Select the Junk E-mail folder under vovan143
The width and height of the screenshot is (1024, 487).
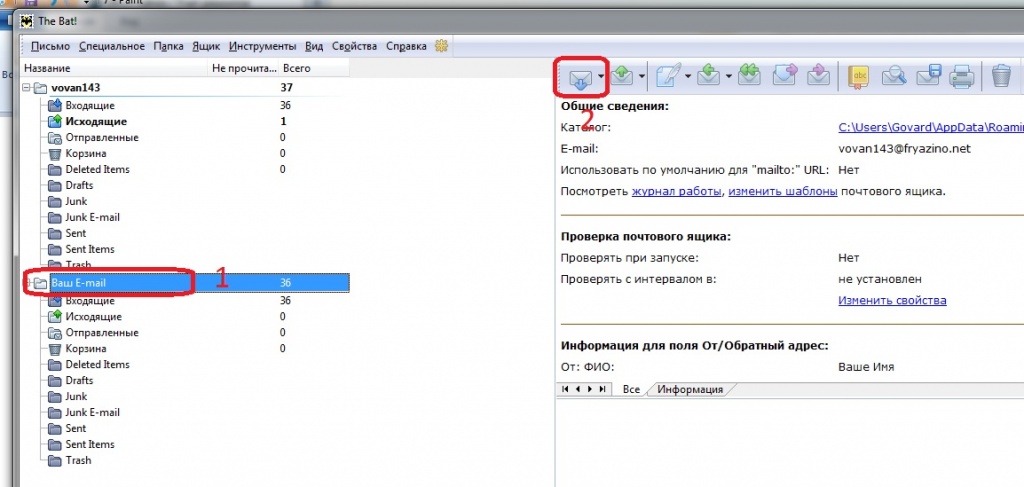tap(92, 217)
